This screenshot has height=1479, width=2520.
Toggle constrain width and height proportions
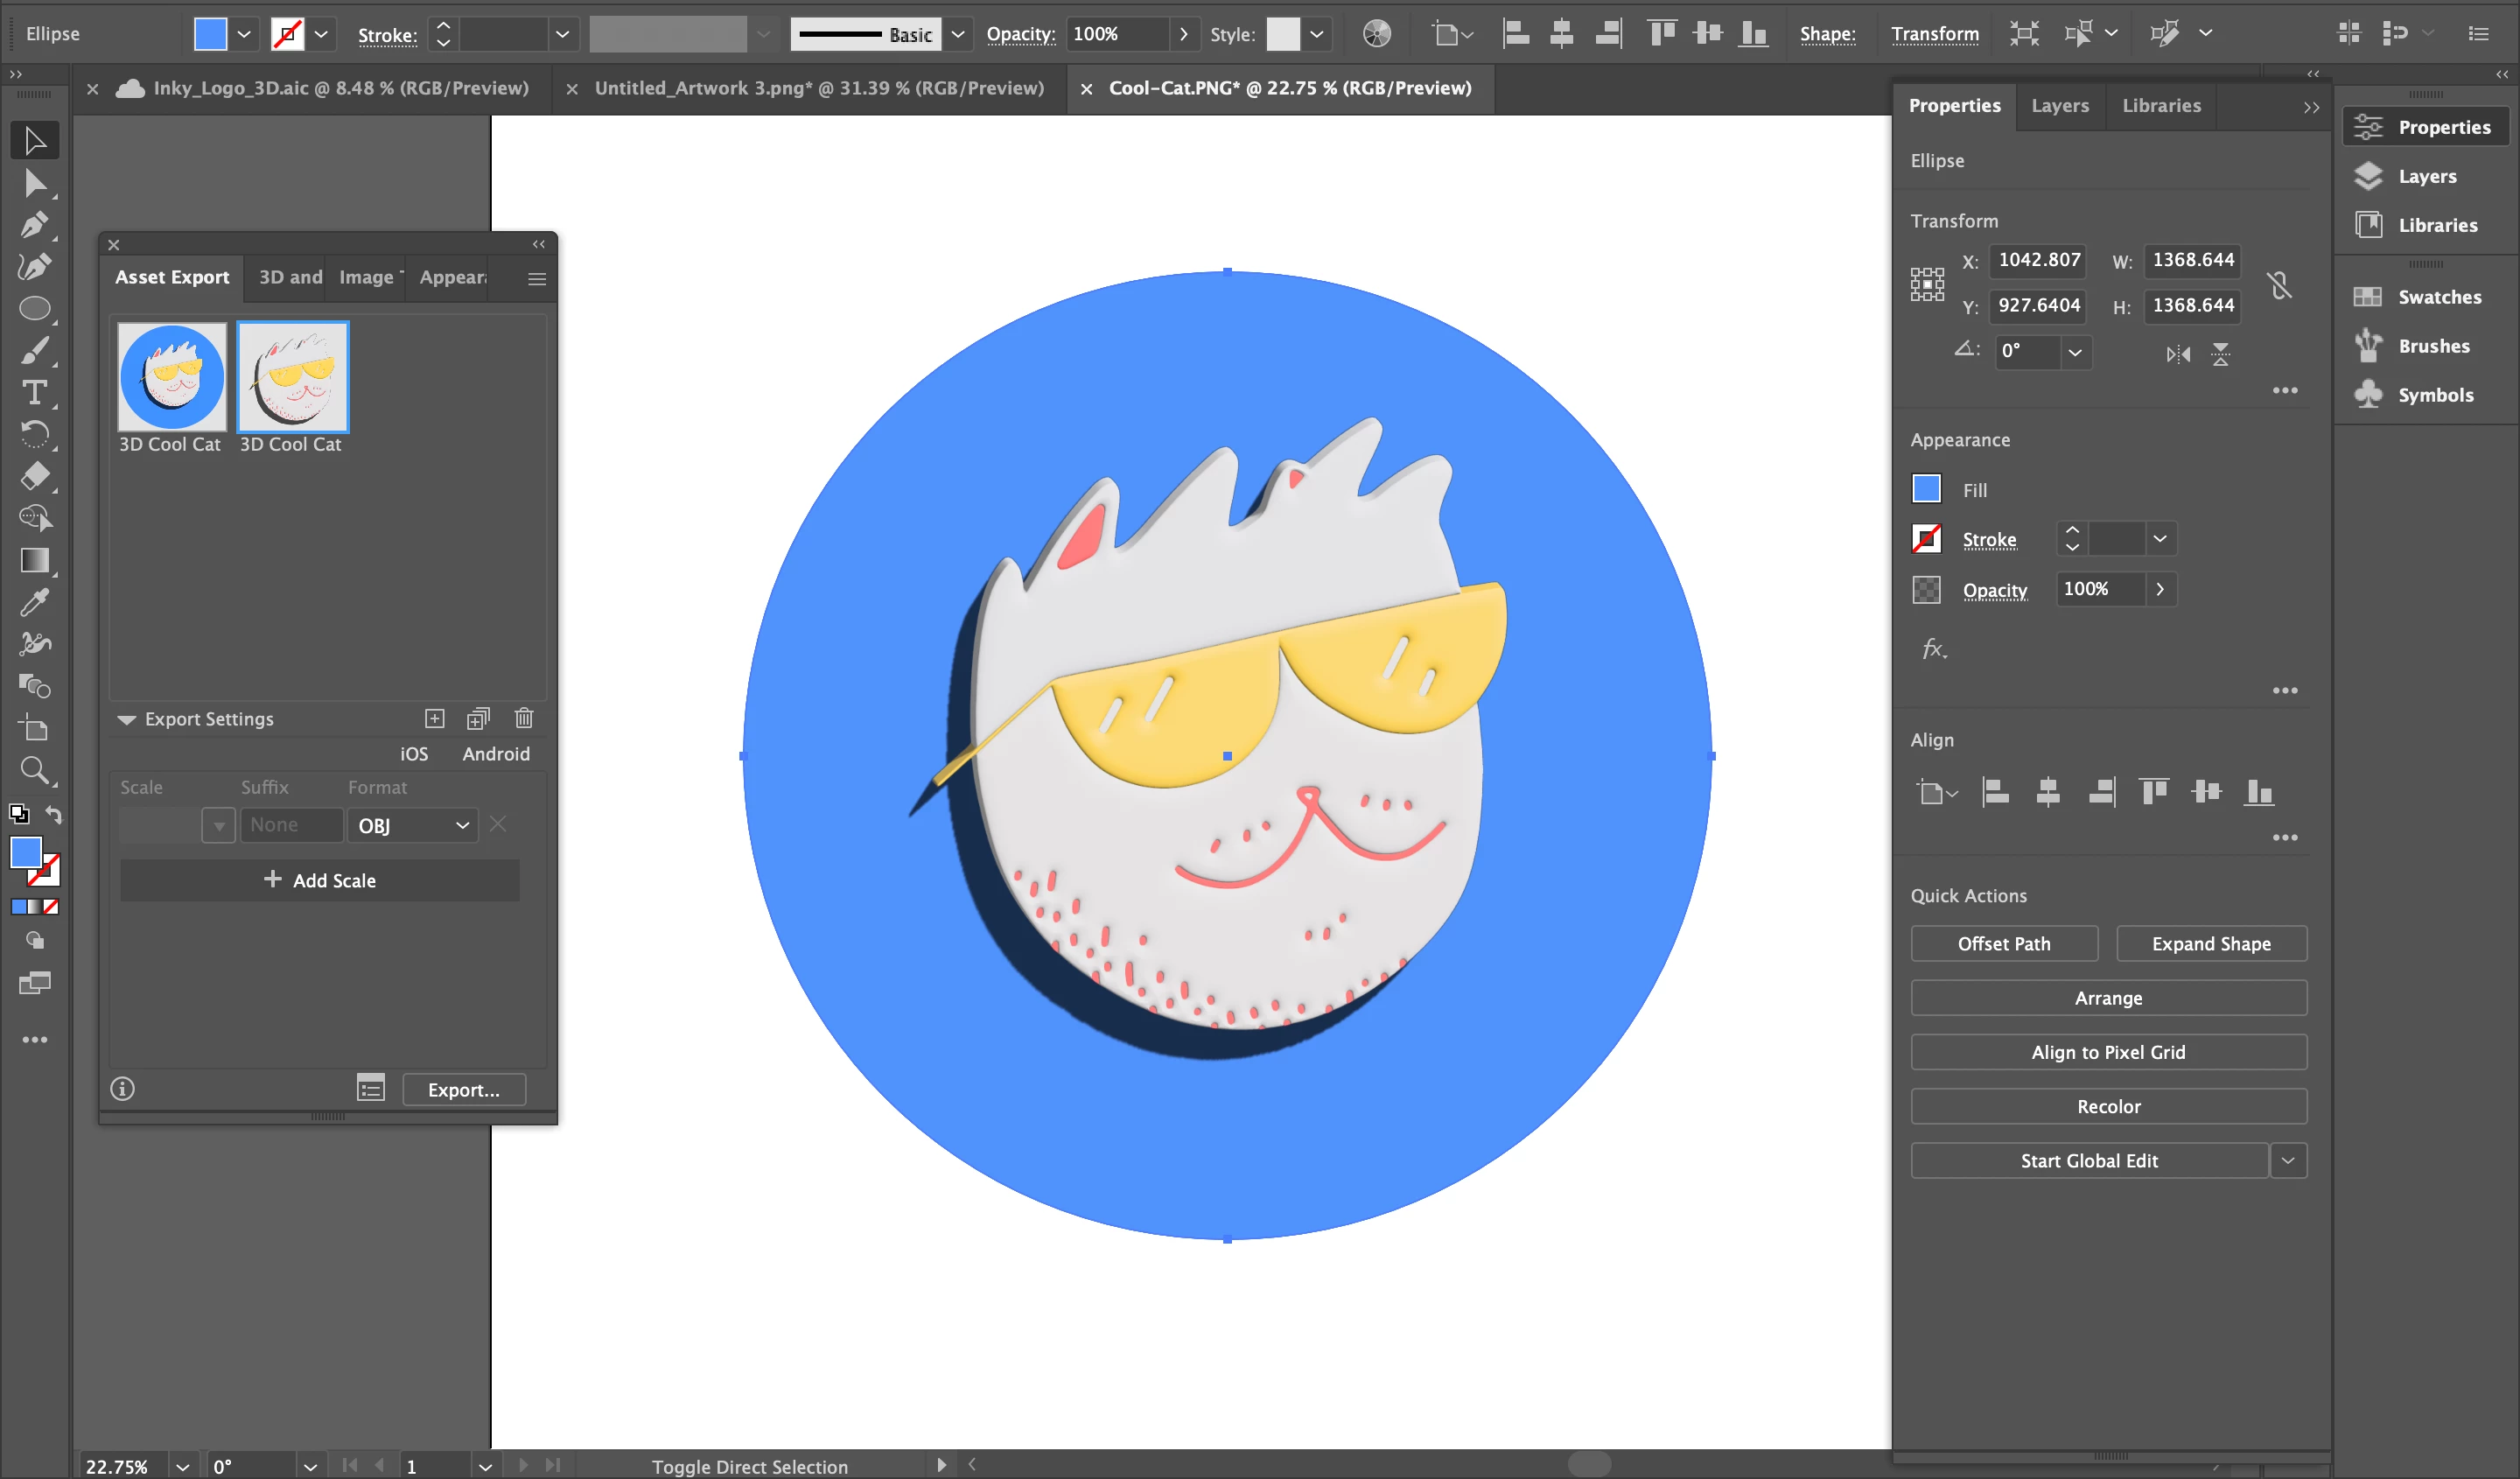coord(2279,285)
